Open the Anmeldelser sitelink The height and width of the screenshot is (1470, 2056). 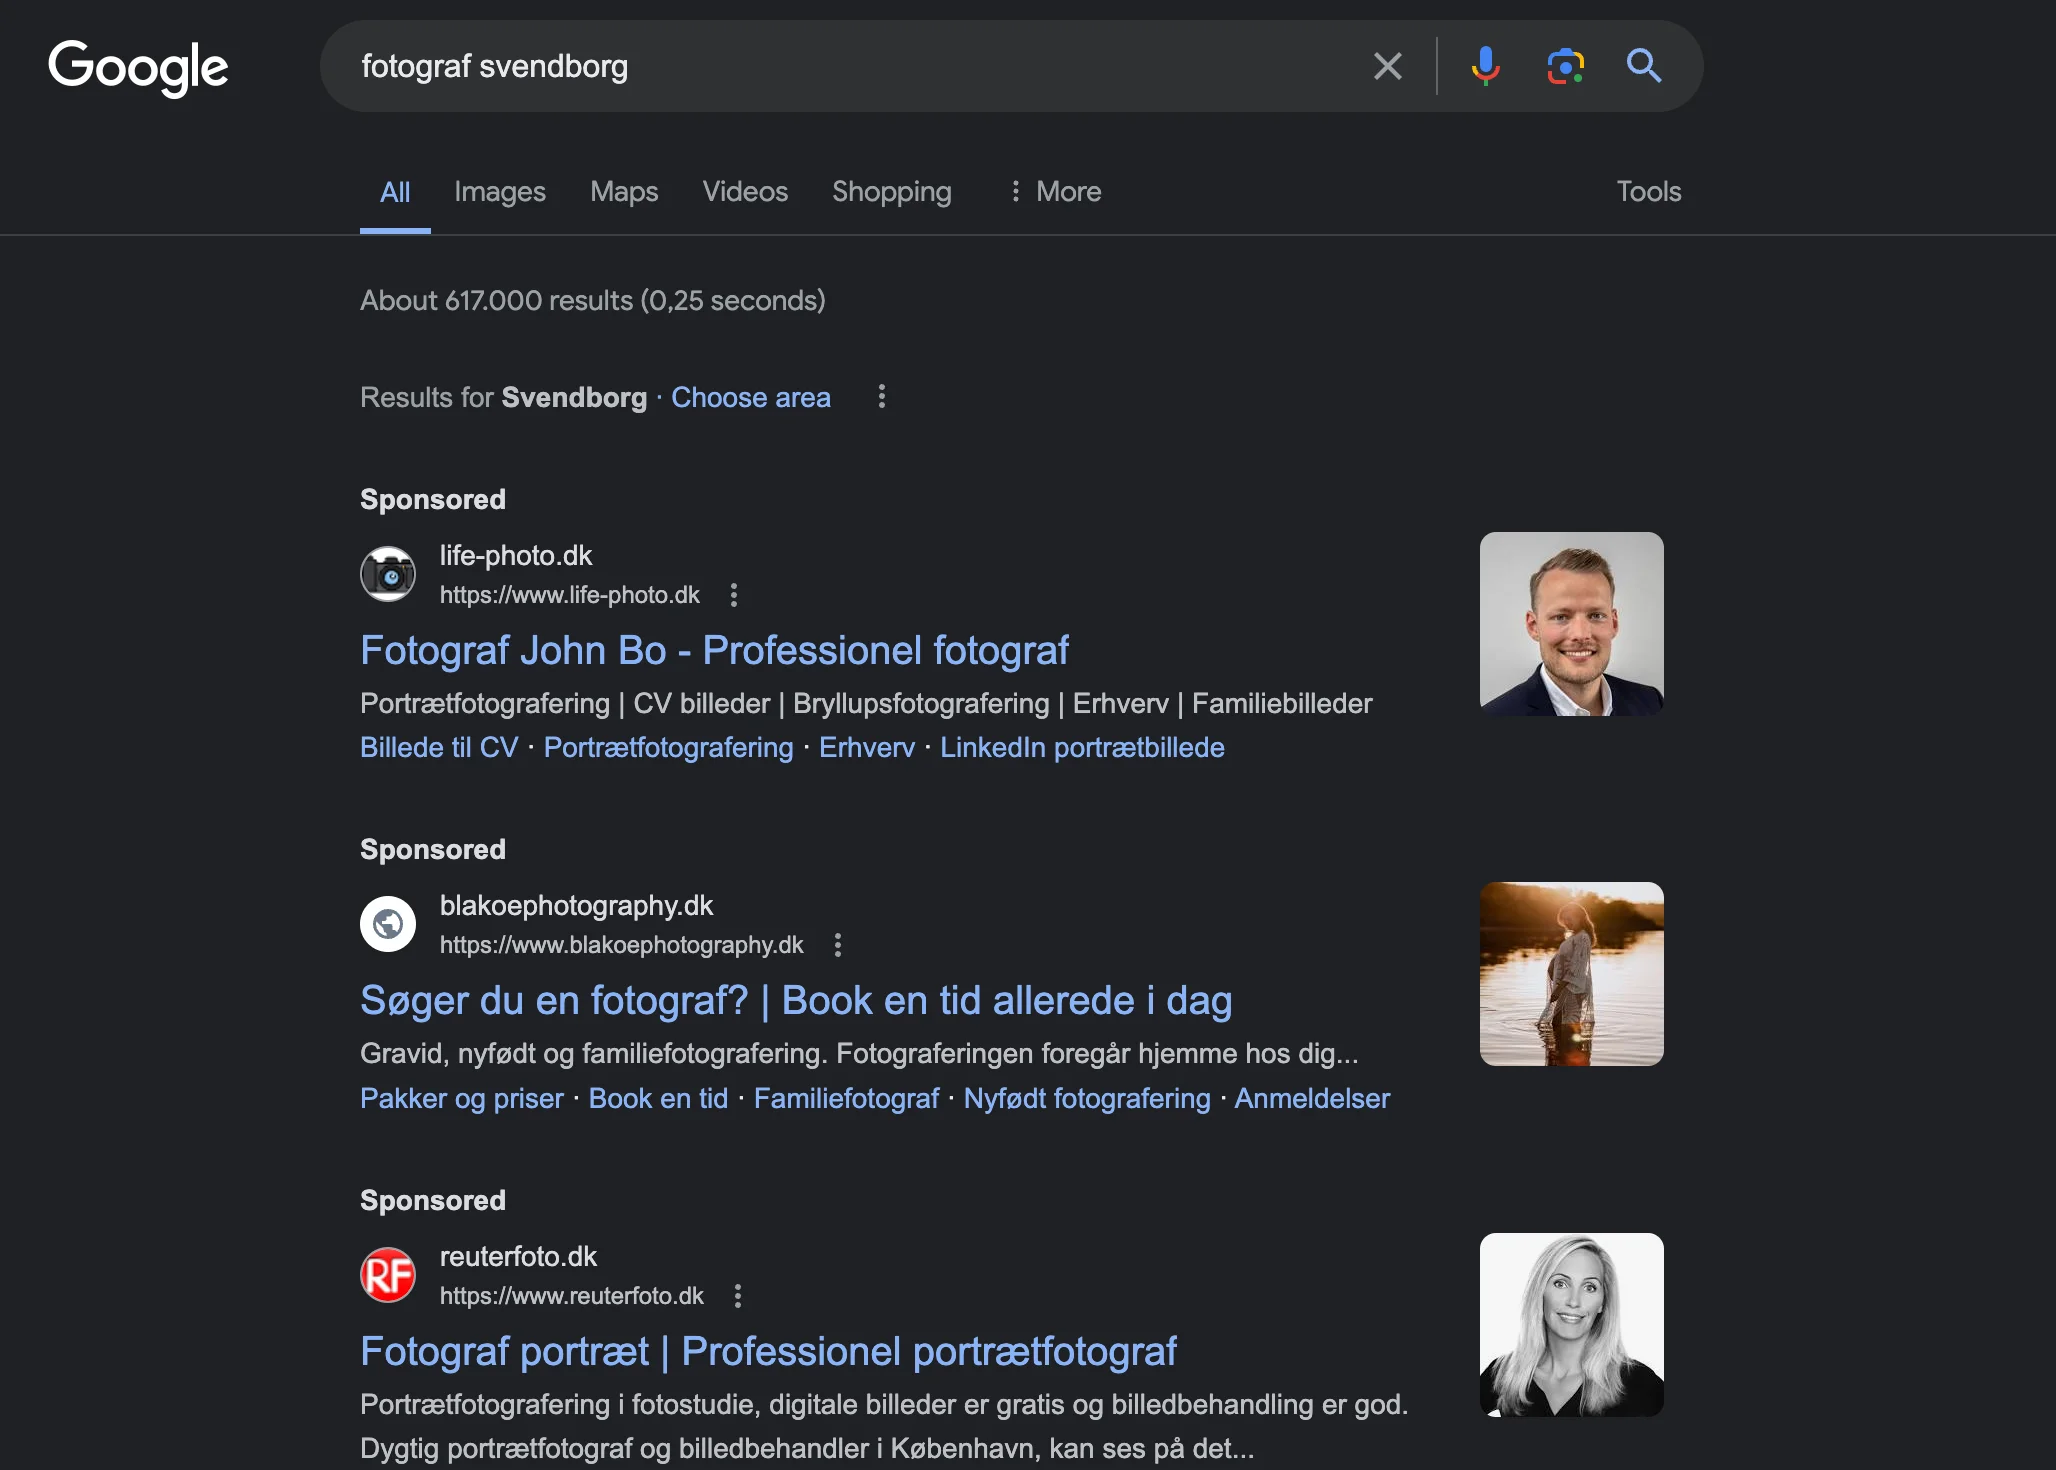click(1312, 1098)
